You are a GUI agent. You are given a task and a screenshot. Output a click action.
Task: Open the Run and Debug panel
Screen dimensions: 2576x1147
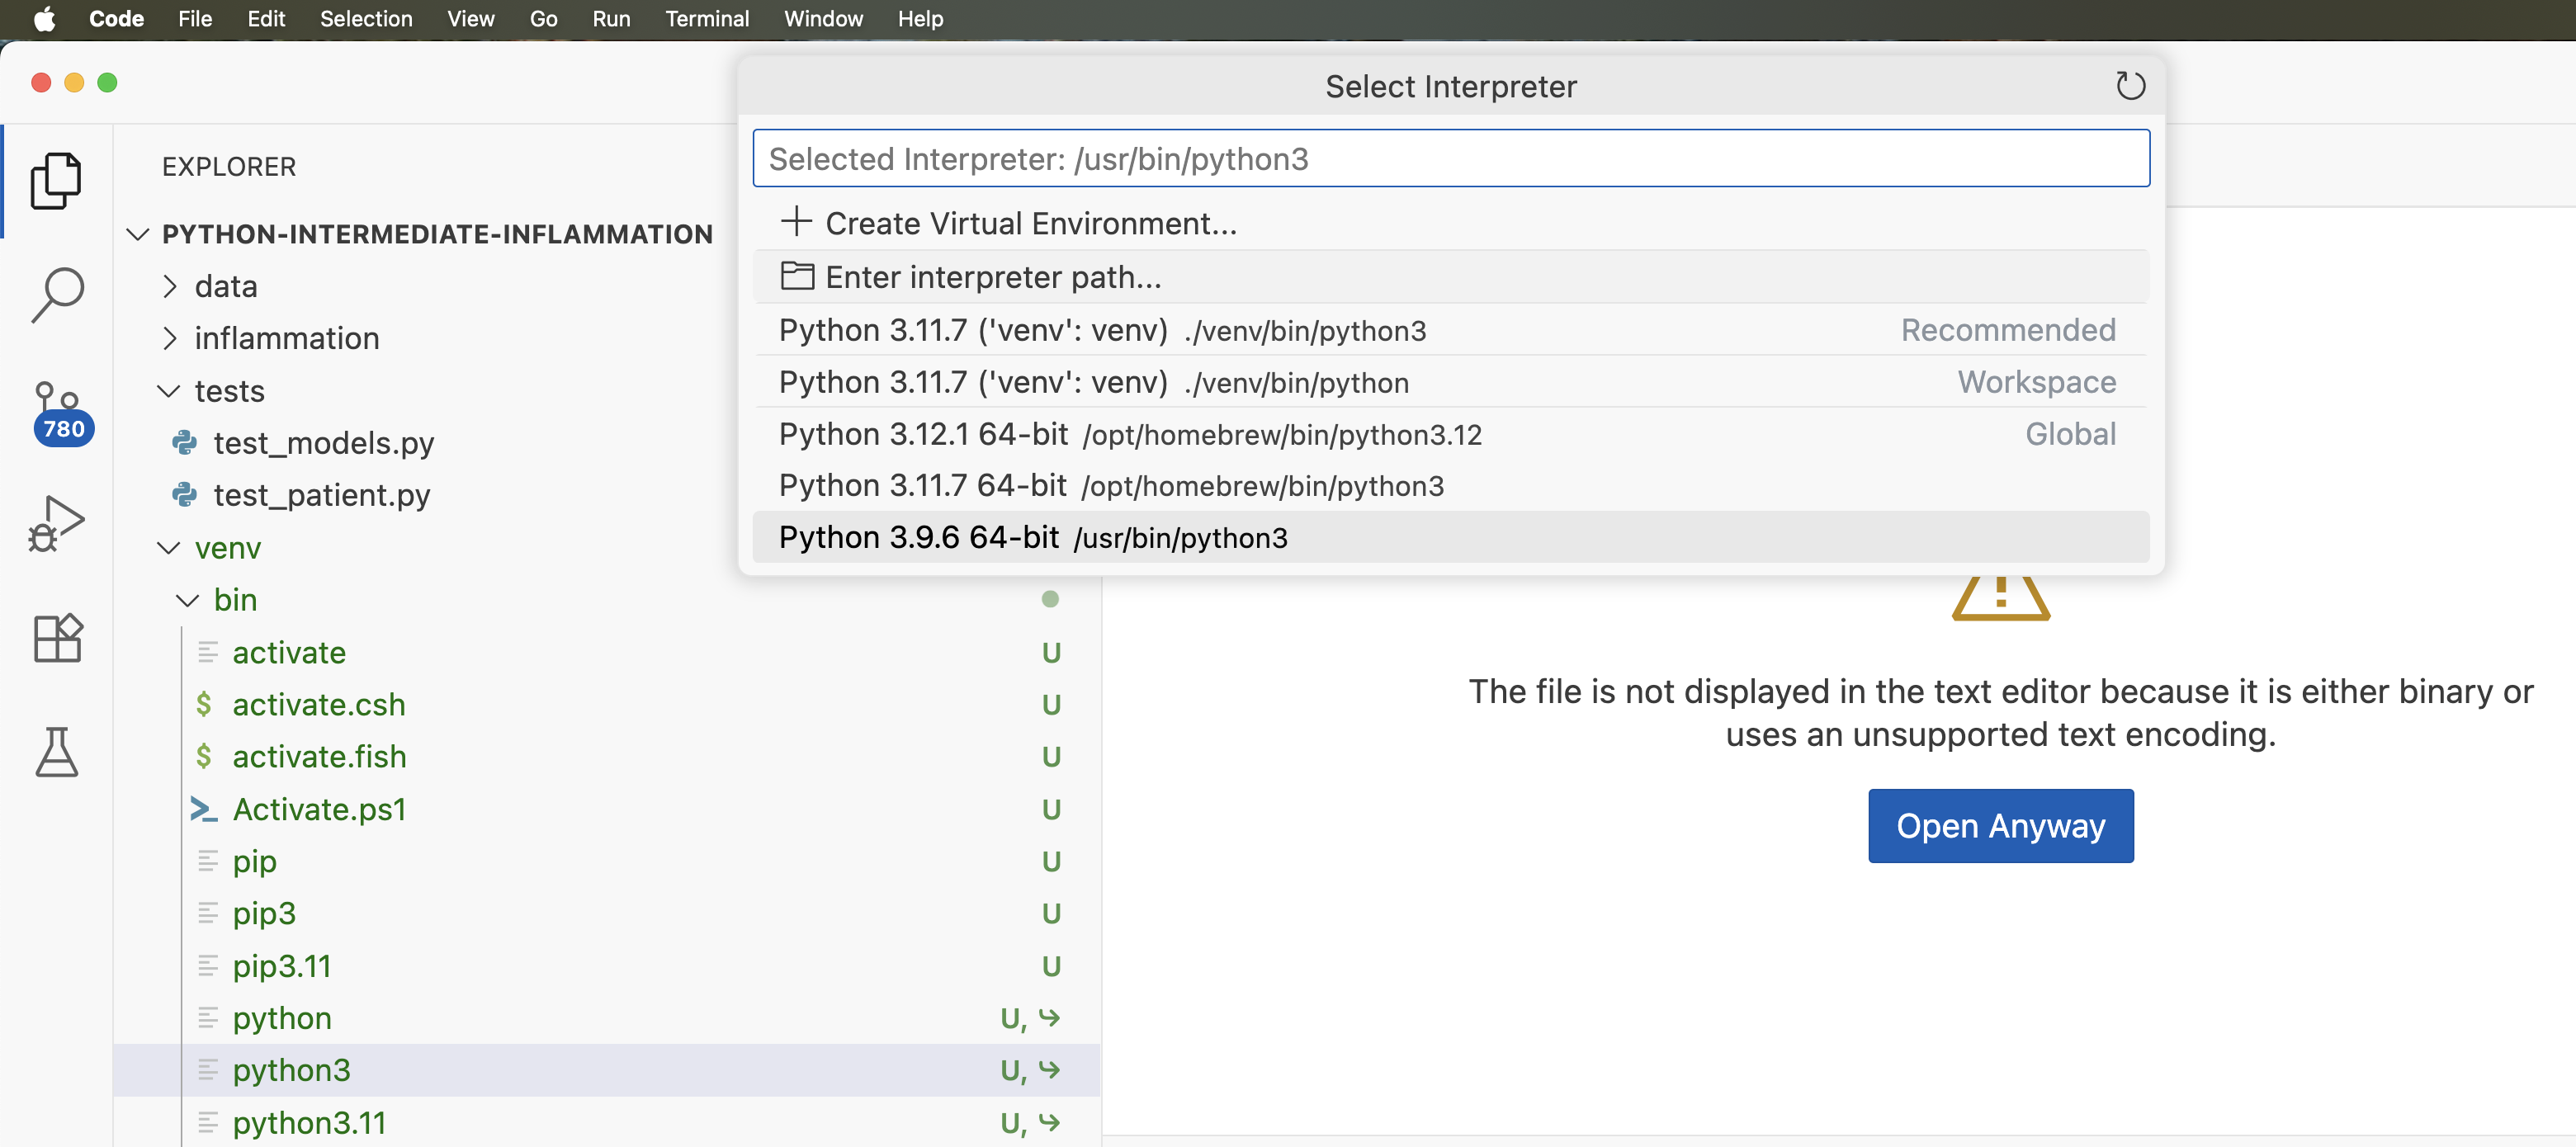coord(57,521)
